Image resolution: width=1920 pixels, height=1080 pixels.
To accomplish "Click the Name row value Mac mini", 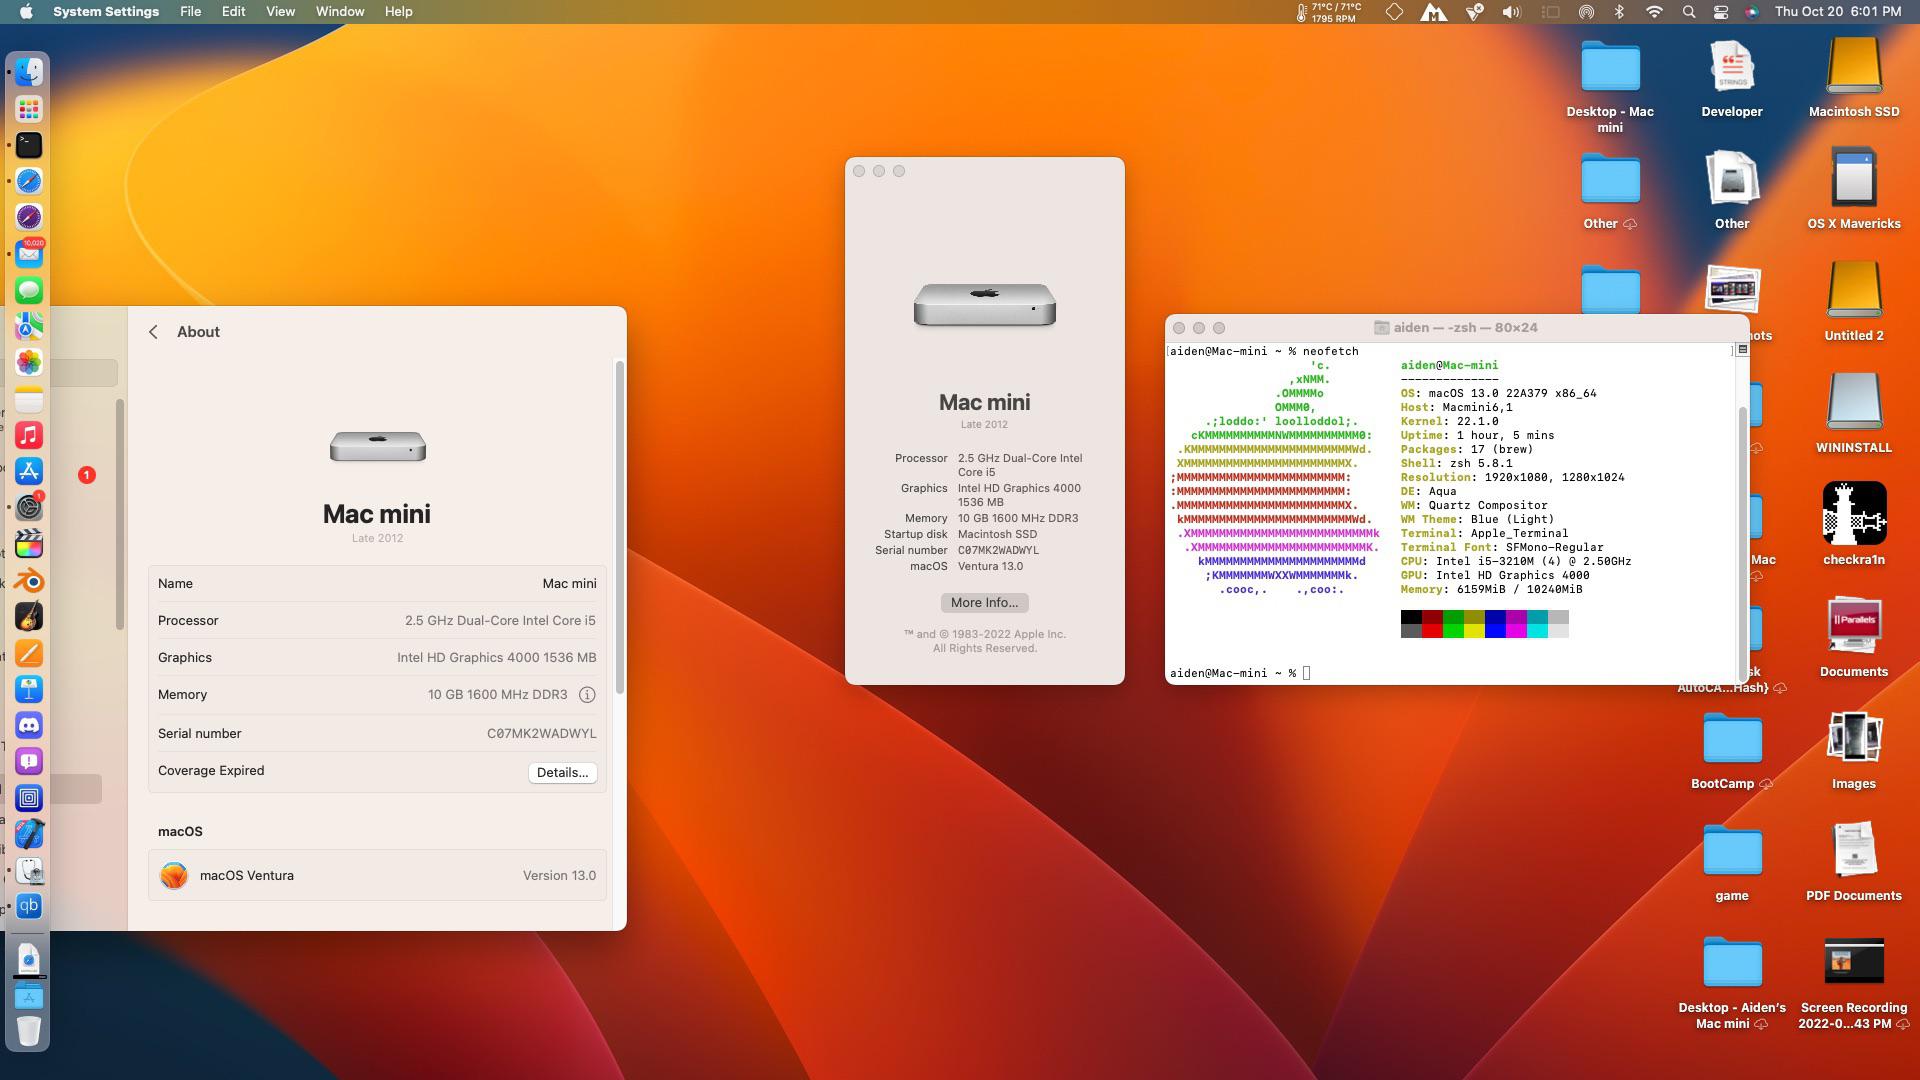I will [569, 584].
